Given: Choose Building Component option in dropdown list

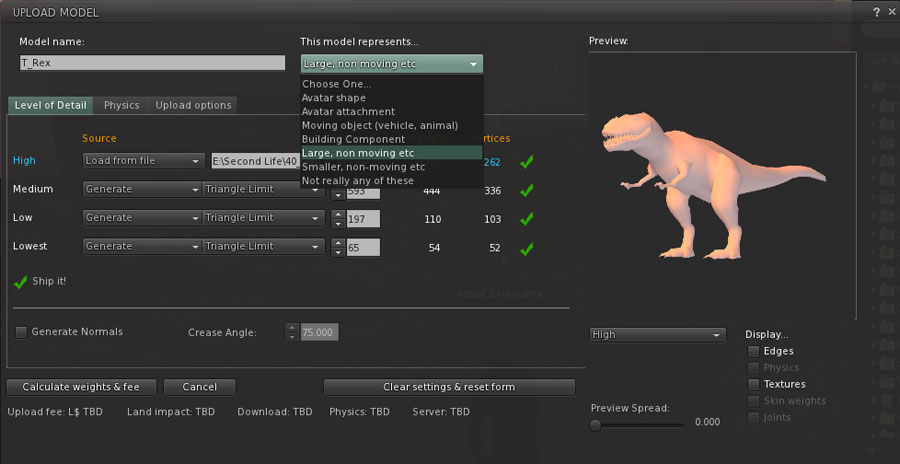Looking at the screenshot, I should pyautogui.click(x=354, y=139).
